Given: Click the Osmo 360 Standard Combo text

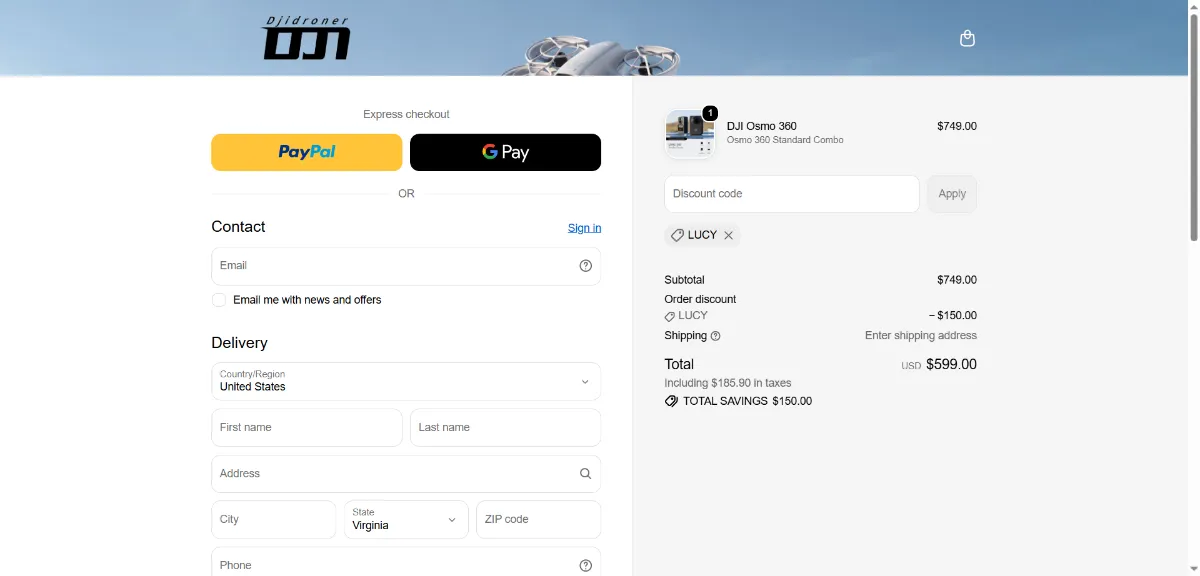Looking at the screenshot, I should click(785, 140).
